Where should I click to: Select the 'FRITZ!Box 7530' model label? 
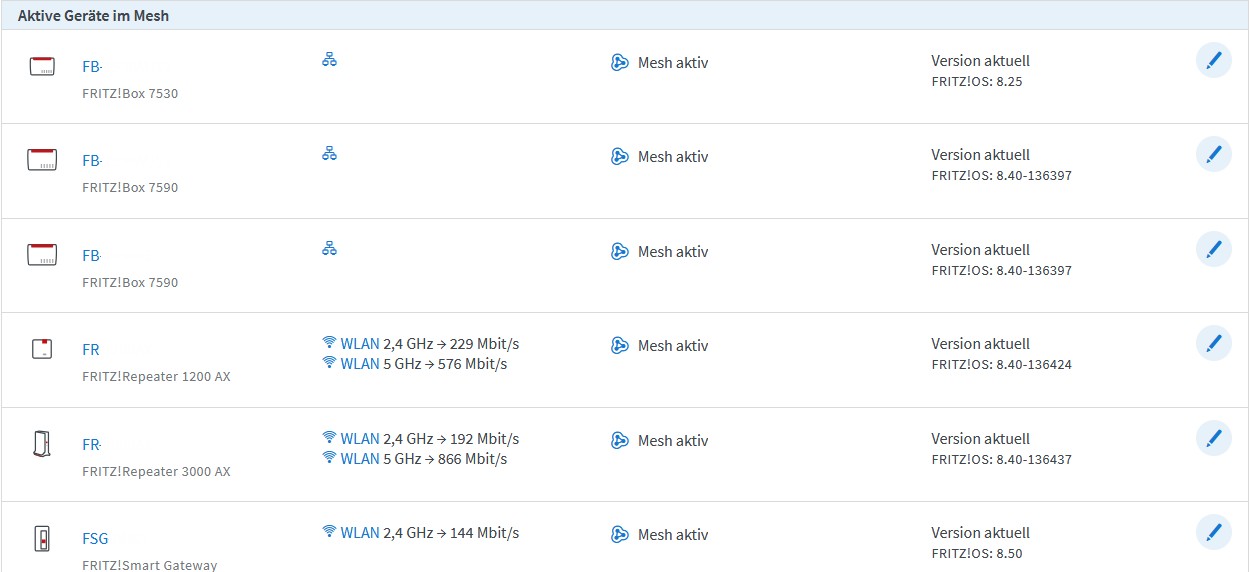pyautogui.click(x=130, y=93)
